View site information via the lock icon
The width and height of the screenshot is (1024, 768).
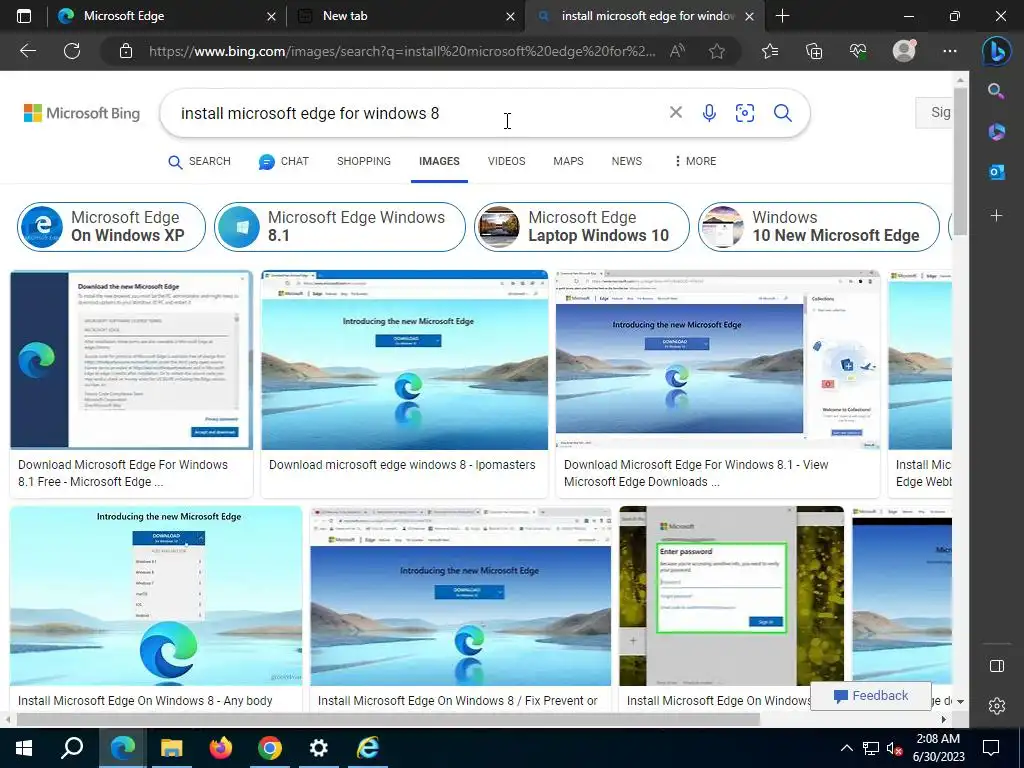pos(126,51)
